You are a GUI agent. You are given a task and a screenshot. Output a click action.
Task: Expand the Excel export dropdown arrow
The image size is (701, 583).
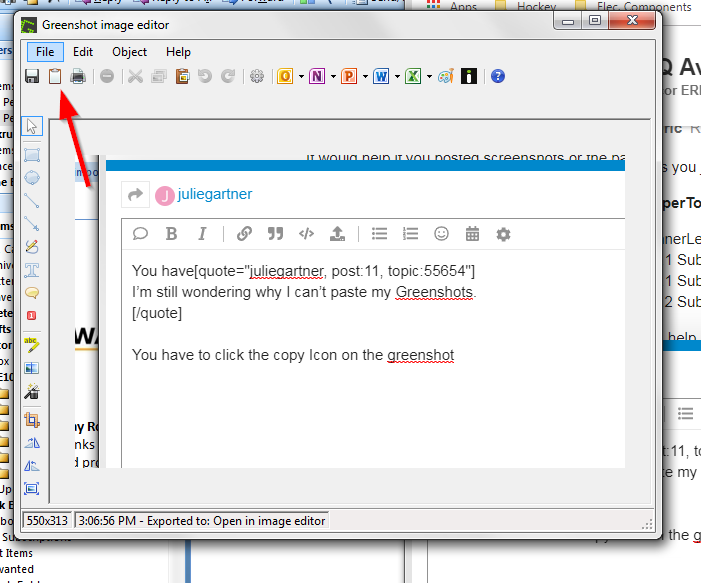429,77
